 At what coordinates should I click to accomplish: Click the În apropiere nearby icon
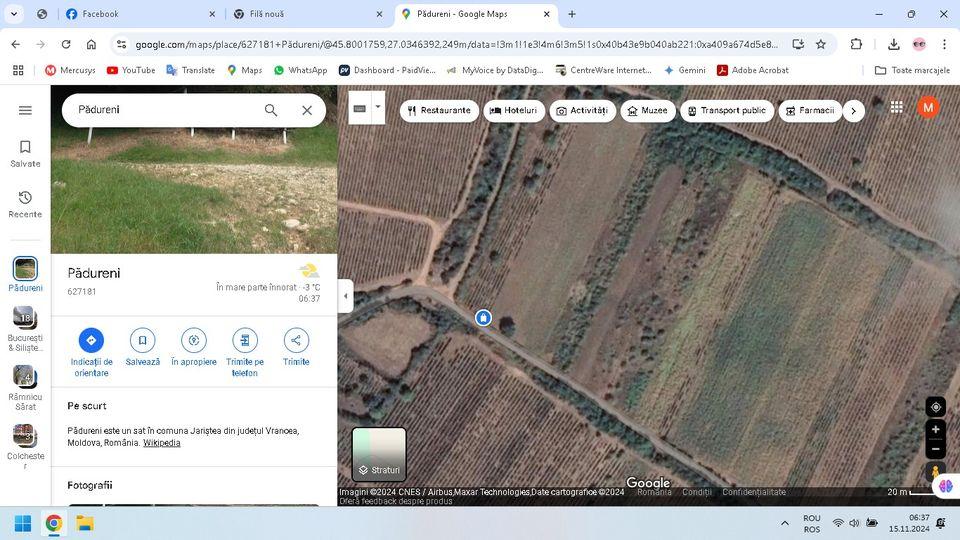(193, 340)
